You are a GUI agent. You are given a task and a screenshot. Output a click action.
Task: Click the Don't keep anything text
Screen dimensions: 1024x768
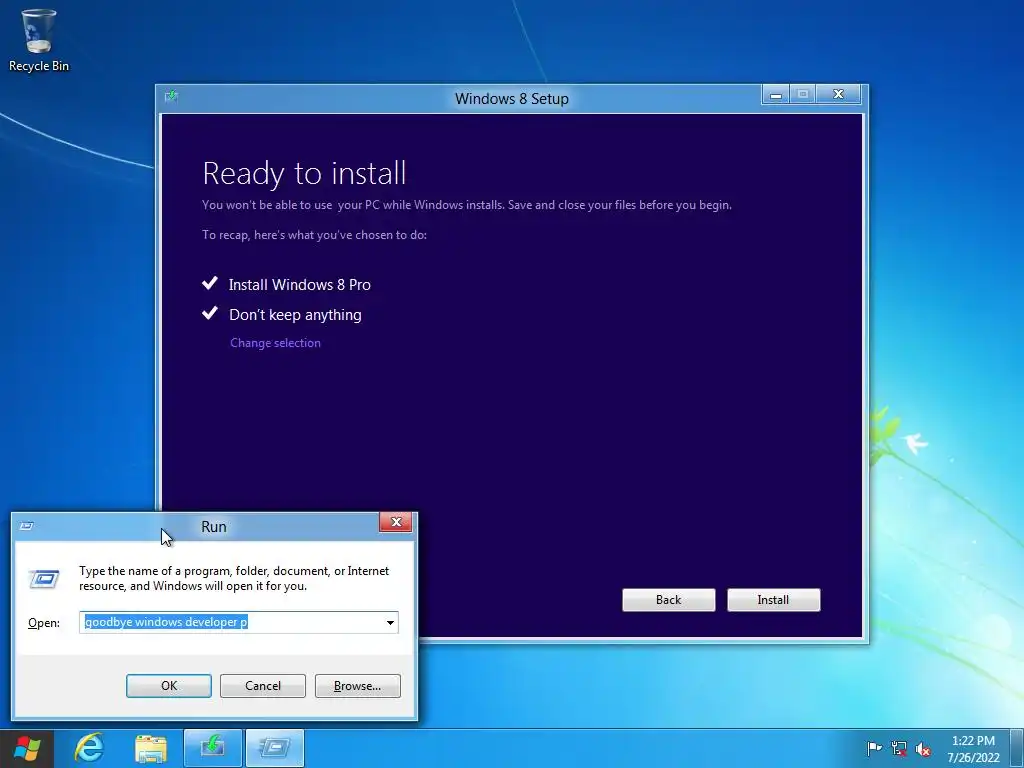295,315
